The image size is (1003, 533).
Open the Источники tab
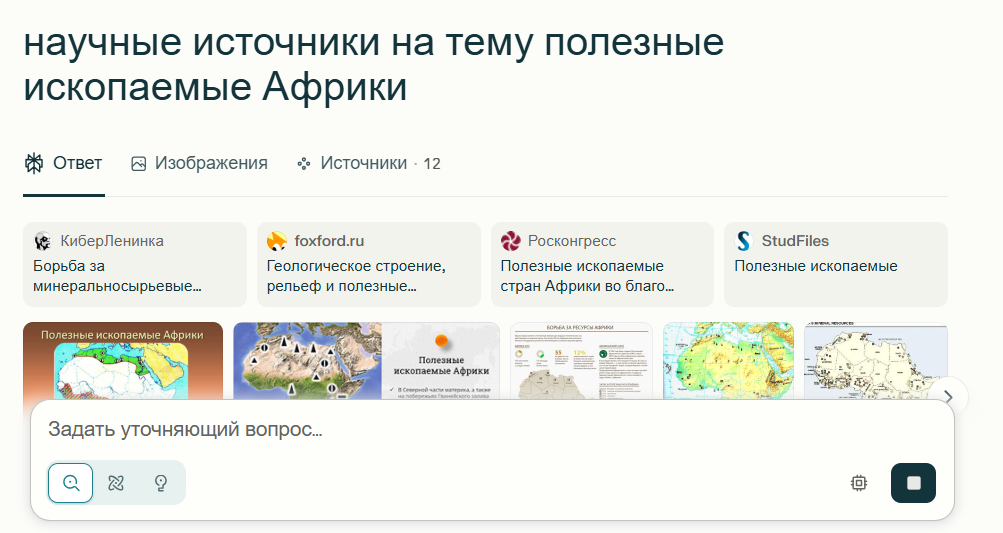coord(368,163)
